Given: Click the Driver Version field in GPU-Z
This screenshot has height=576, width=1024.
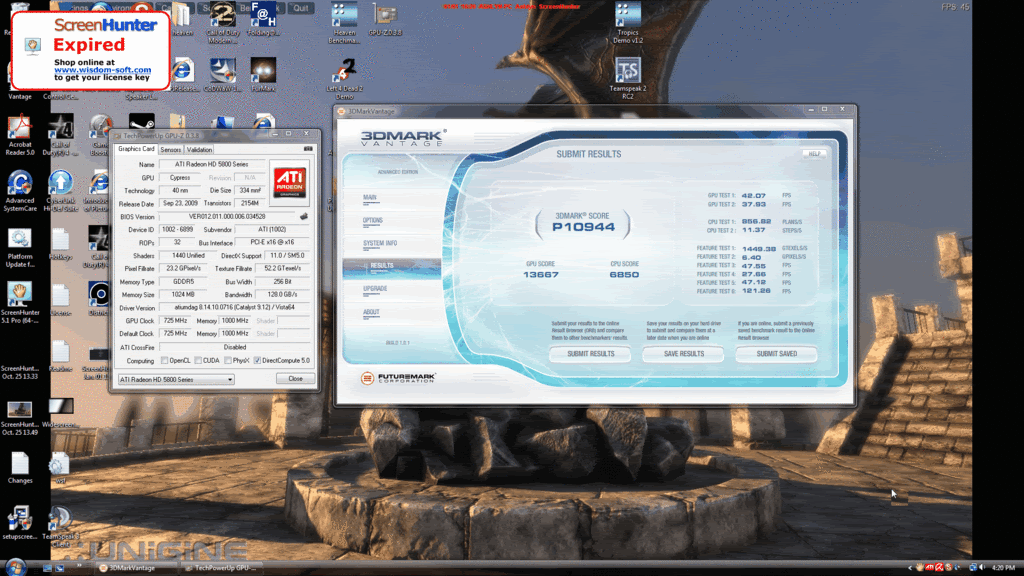Looking at the screenshot, I should coord(234,308).
